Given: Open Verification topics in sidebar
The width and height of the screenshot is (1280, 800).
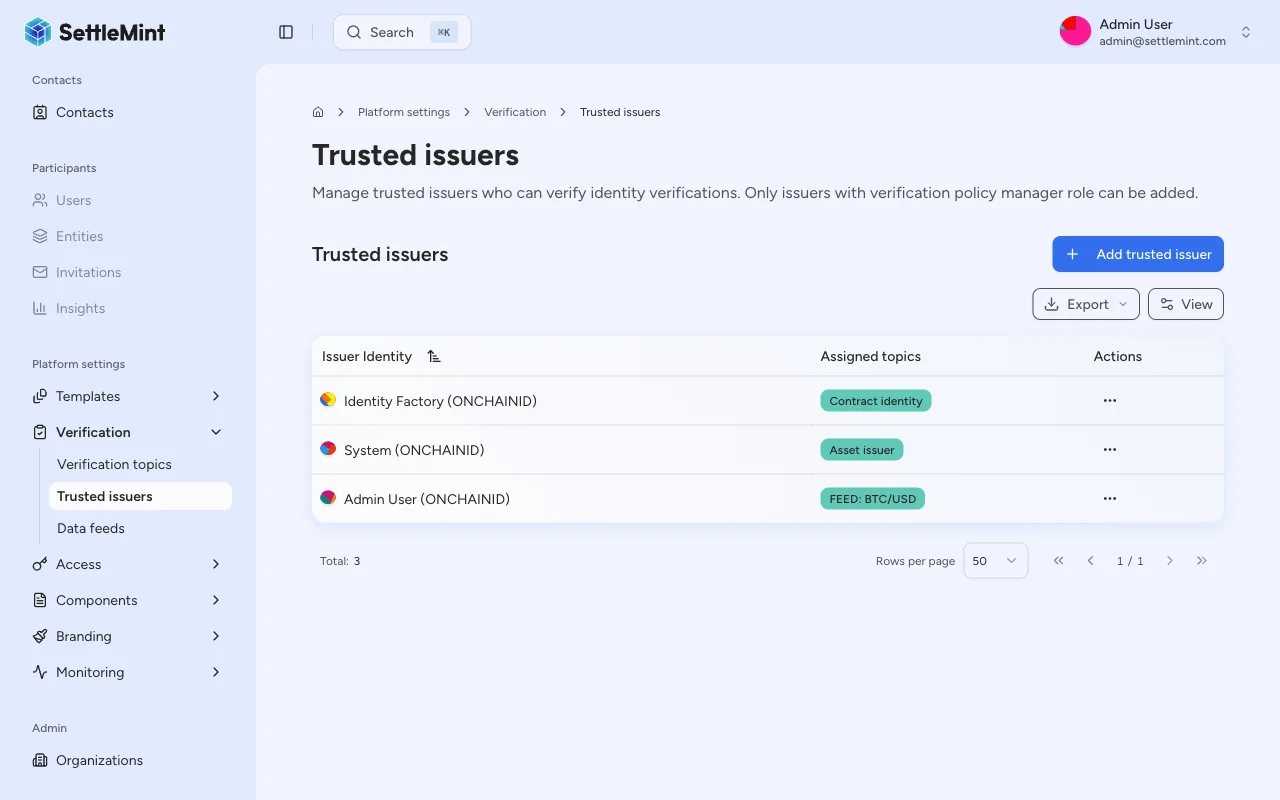Looking at the screenshot, I should pyautogui.click(x=114, y=464).
